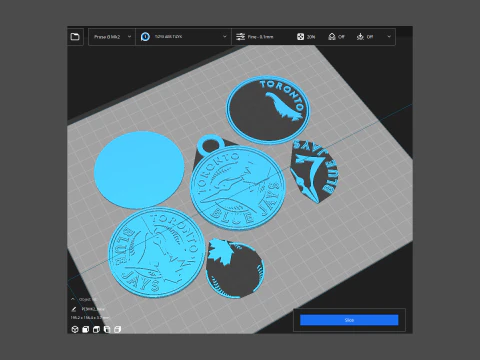Open the Prusa i3 Mk2 printer dropdown

tap(112, 37)
